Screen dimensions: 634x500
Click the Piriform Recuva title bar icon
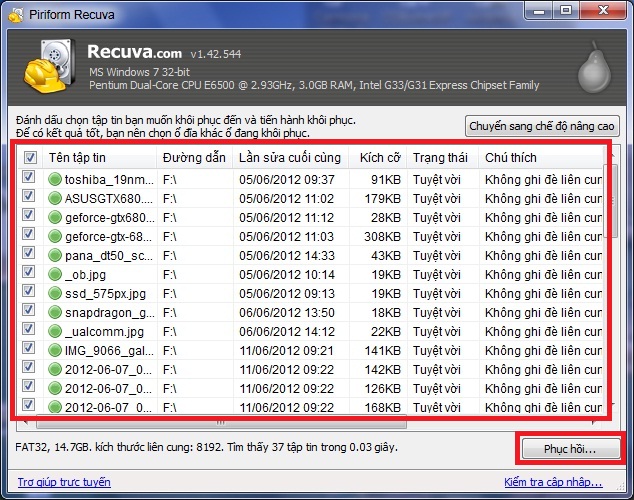16,15
